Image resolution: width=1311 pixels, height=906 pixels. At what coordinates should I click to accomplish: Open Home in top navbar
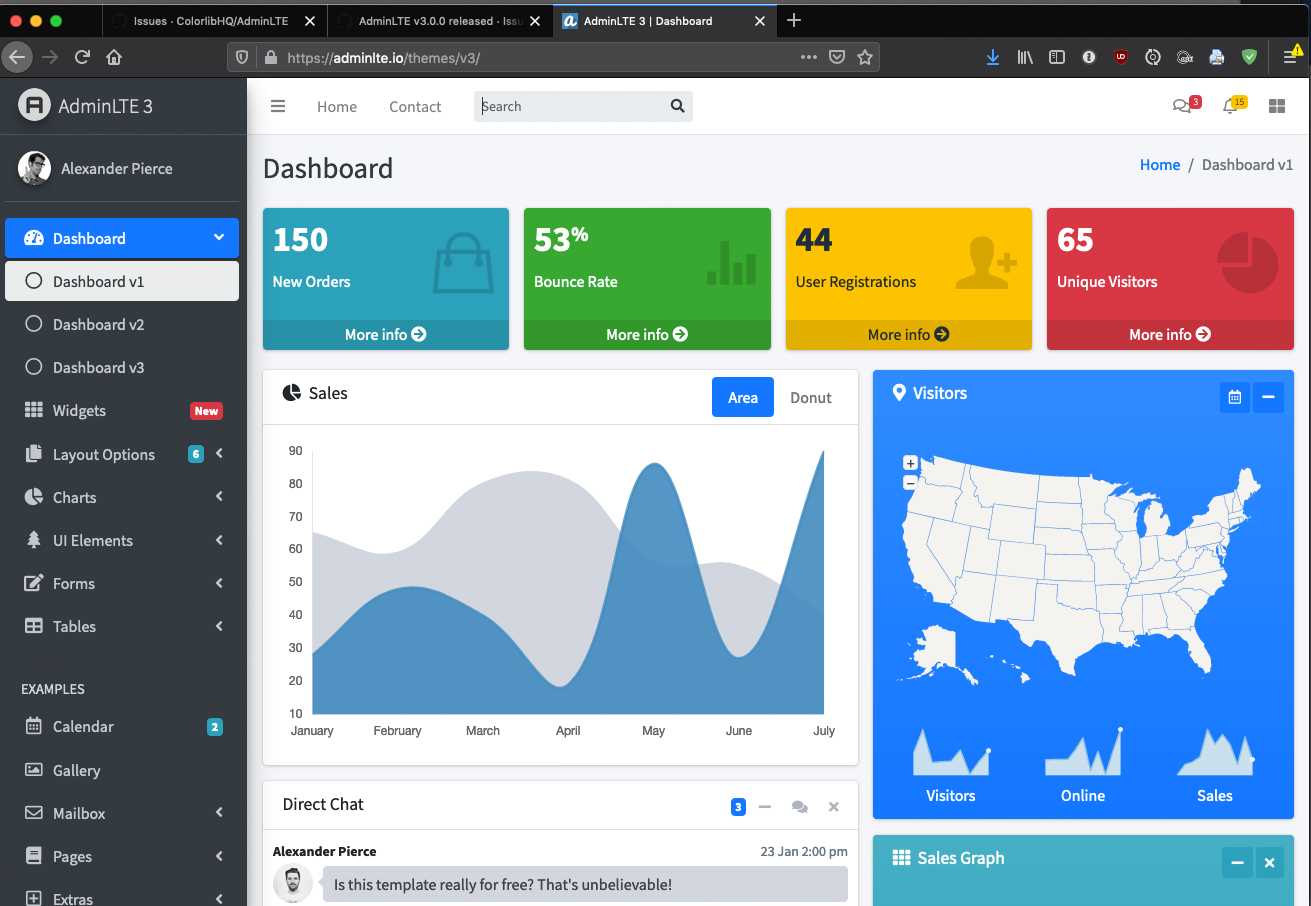[x=337, y=106]
